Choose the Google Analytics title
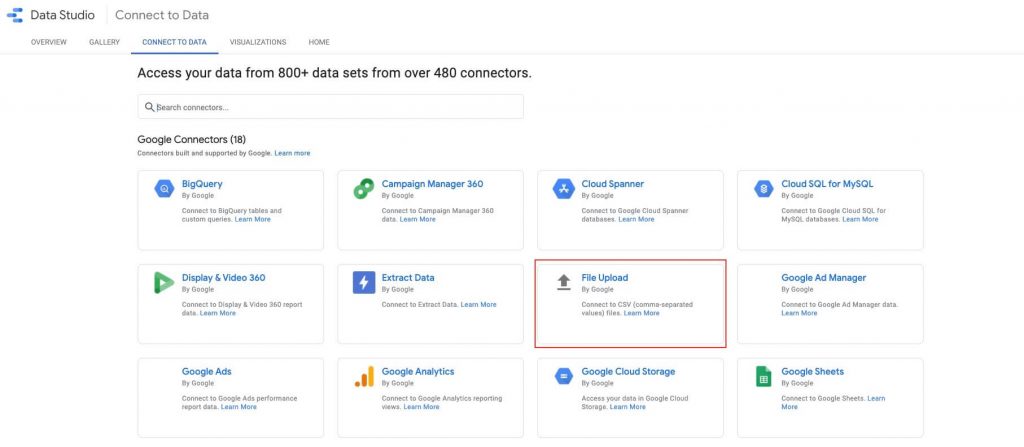1024x447 pixels. 418,371
